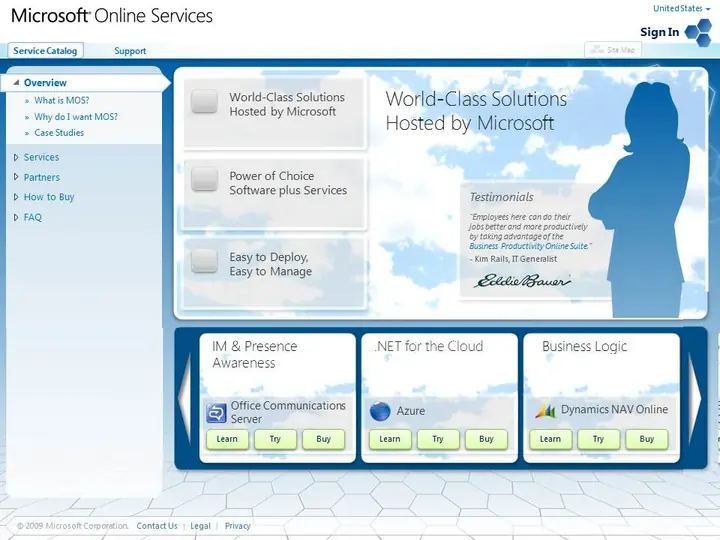Open the Privacy footer link

pyautogui.click(x=237, y=526)
